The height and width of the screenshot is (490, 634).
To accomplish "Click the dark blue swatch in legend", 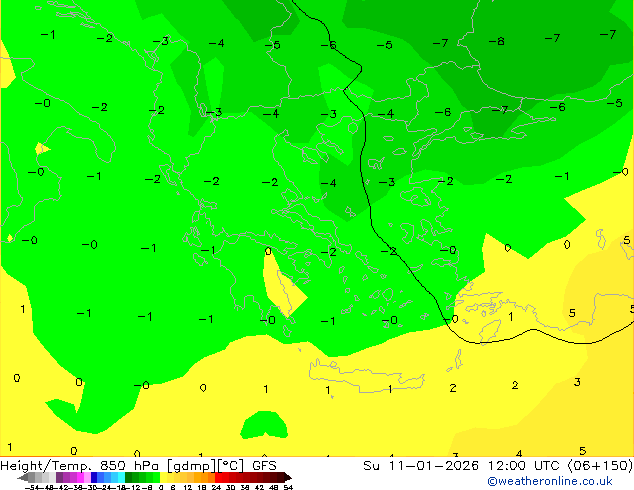I will click(x=94, y=477).
